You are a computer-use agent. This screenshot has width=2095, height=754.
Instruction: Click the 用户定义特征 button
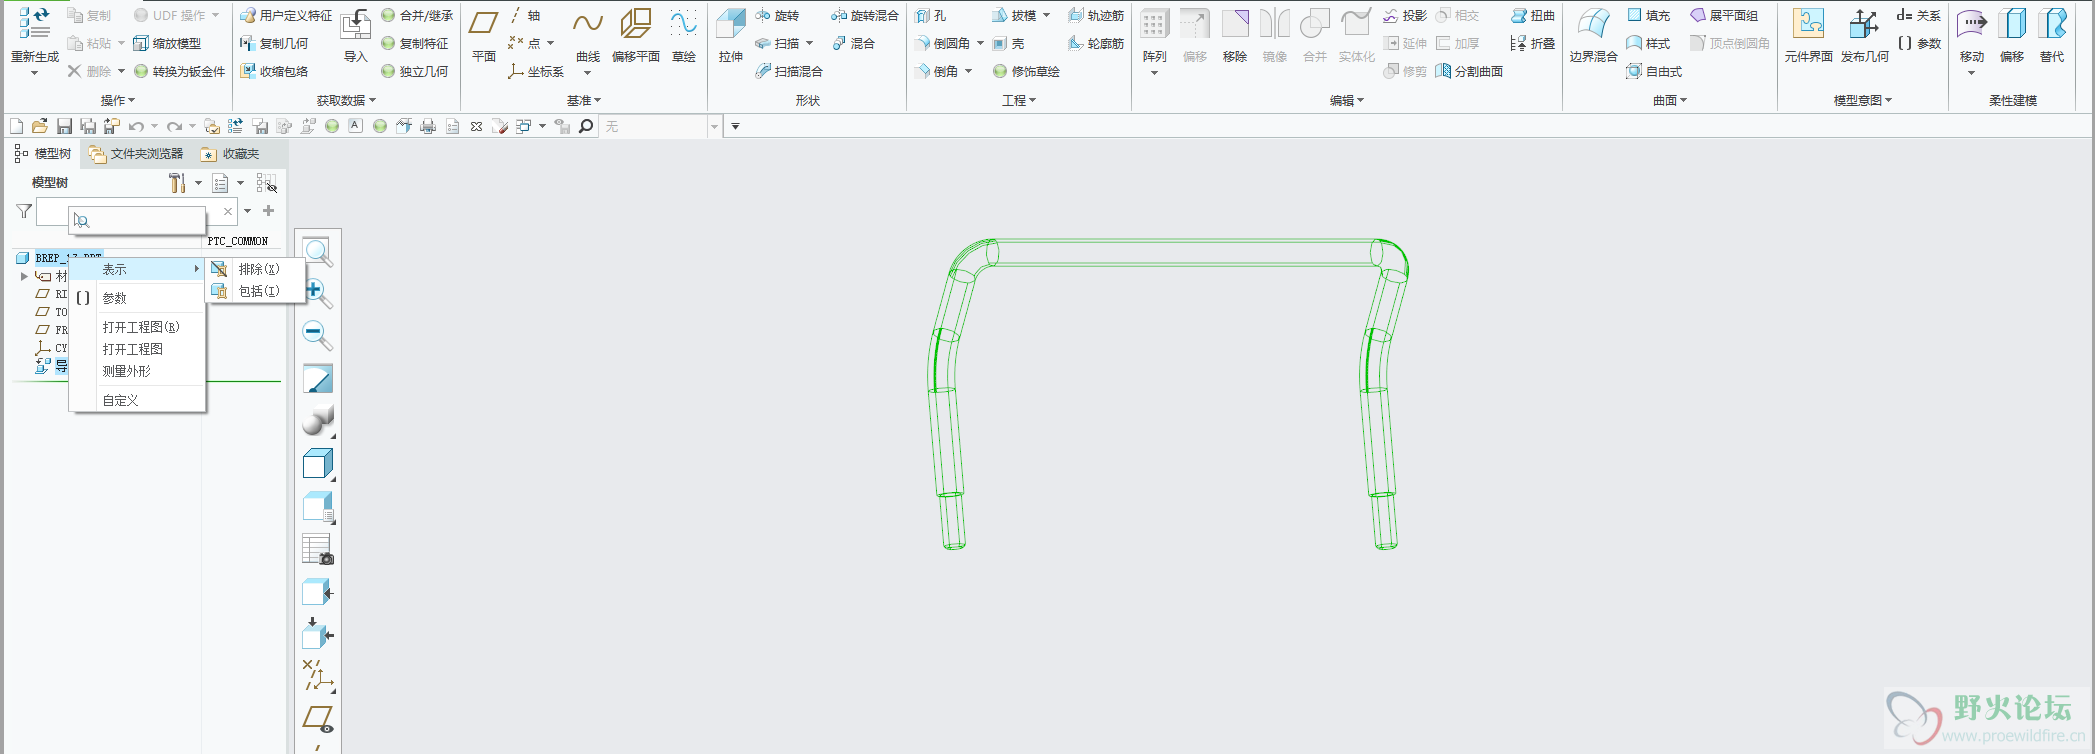[286, 15]
